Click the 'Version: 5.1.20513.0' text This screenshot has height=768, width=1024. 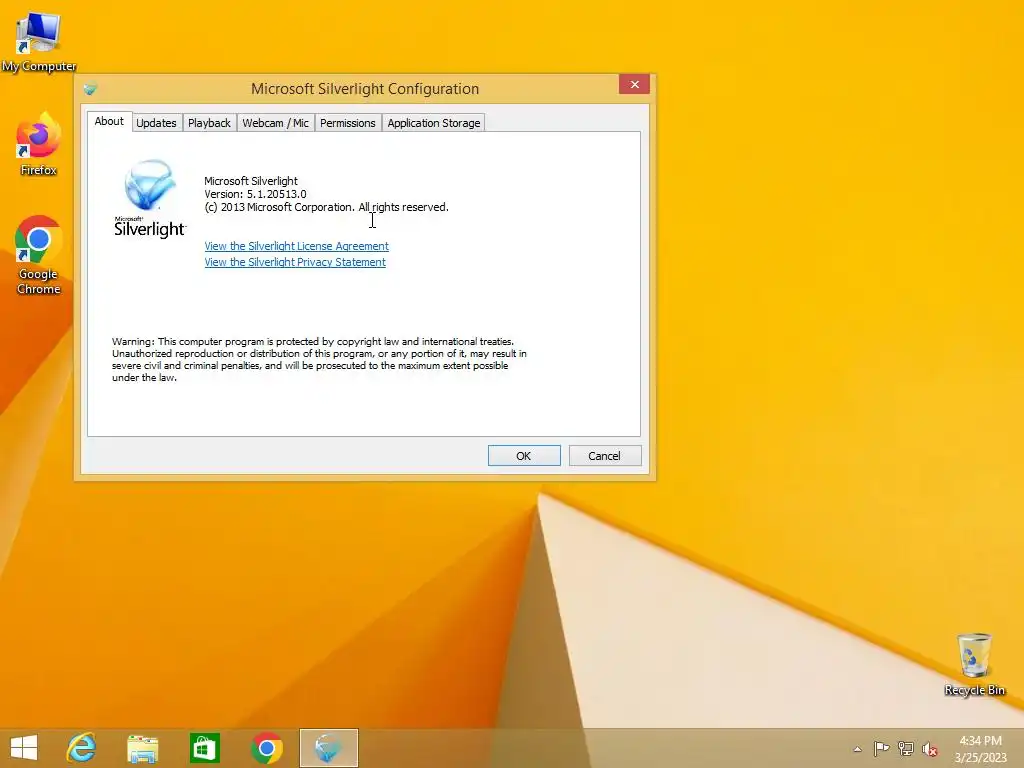[255, 194]
